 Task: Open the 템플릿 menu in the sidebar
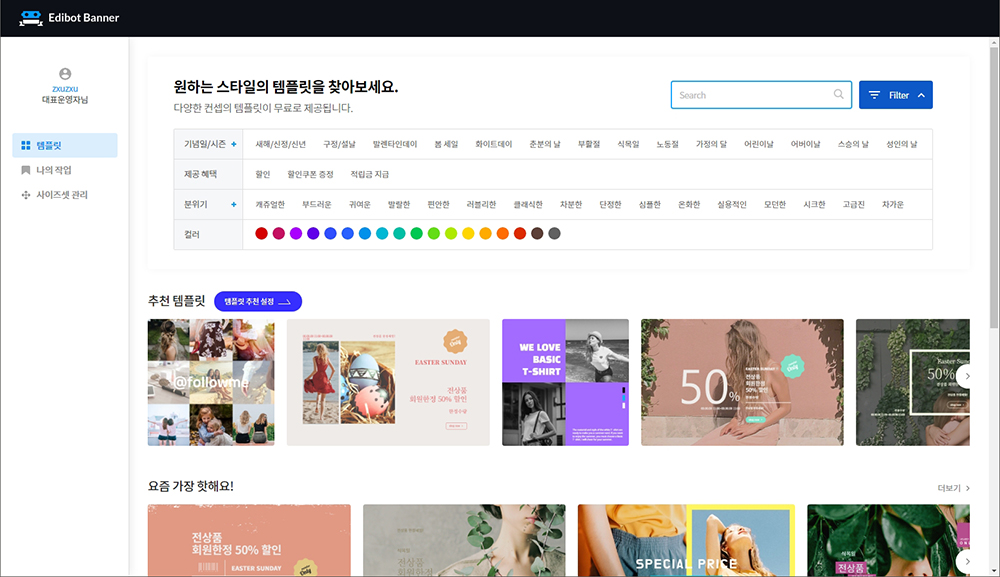click(x=65, y=145)
